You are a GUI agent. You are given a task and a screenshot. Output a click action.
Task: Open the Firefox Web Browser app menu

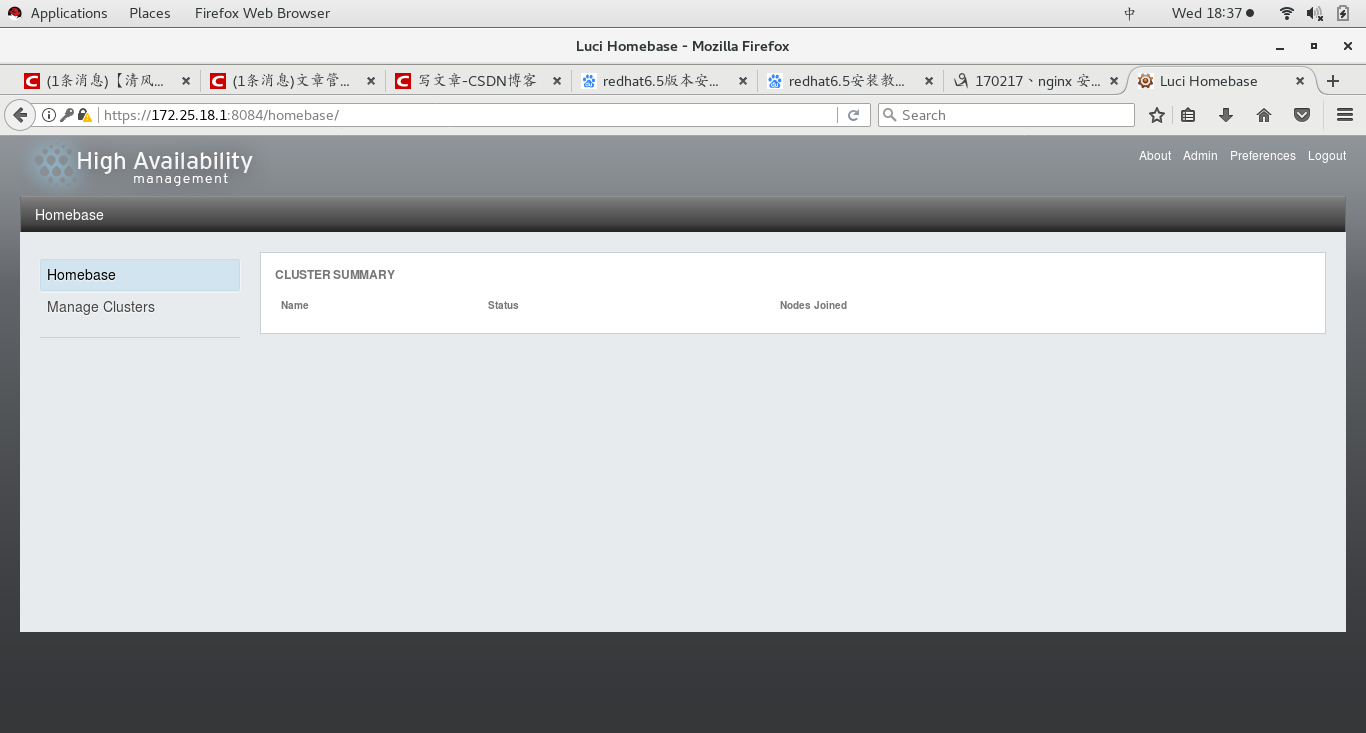click(262, 13)
